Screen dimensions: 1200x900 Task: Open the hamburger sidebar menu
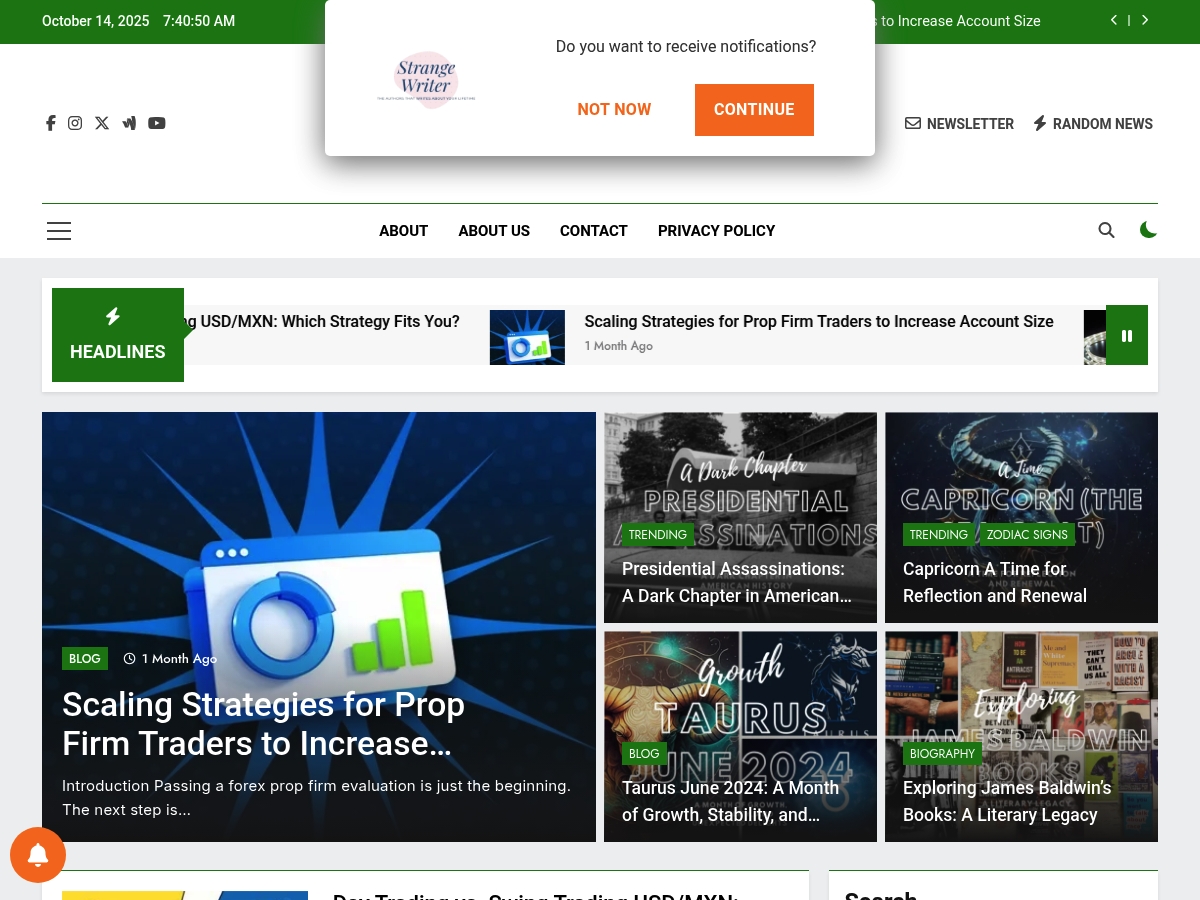[59, 231]
